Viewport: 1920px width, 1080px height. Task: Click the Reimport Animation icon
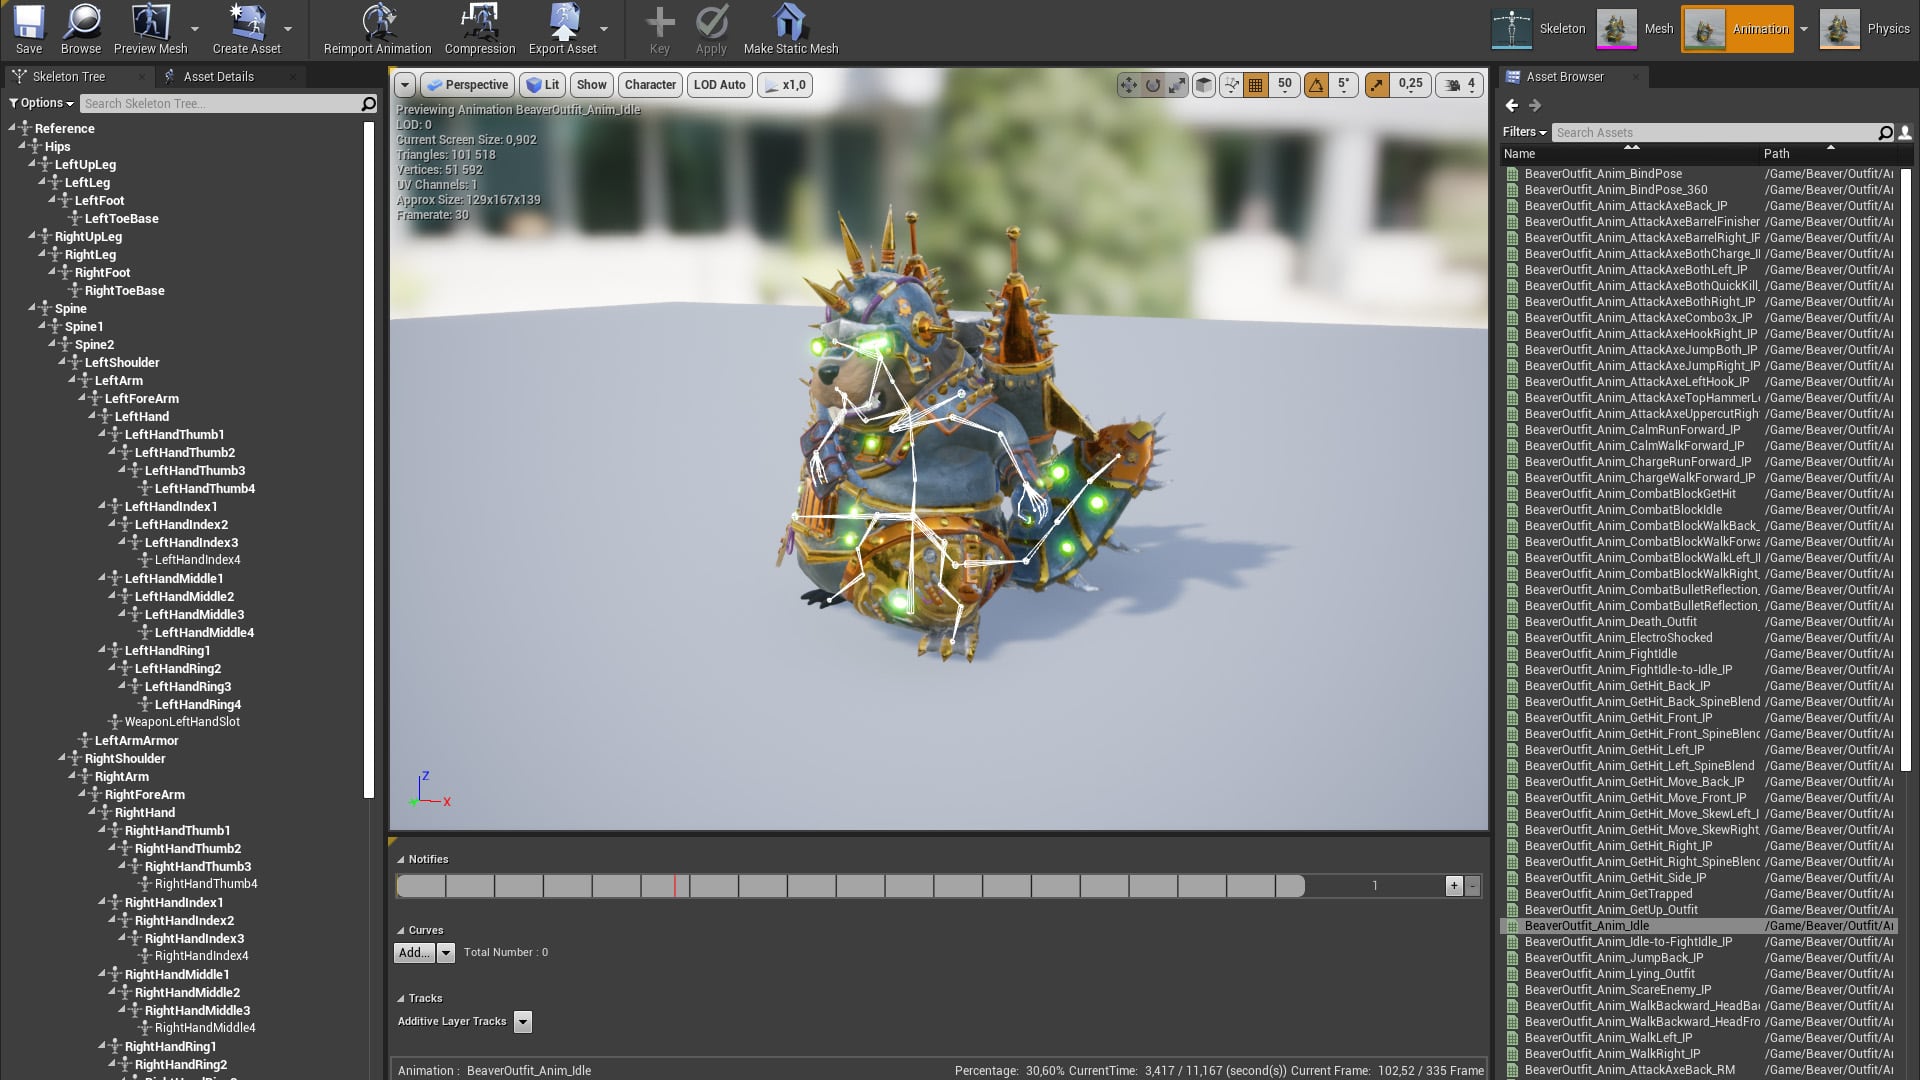pyautogui.click(x=377, y=28)
